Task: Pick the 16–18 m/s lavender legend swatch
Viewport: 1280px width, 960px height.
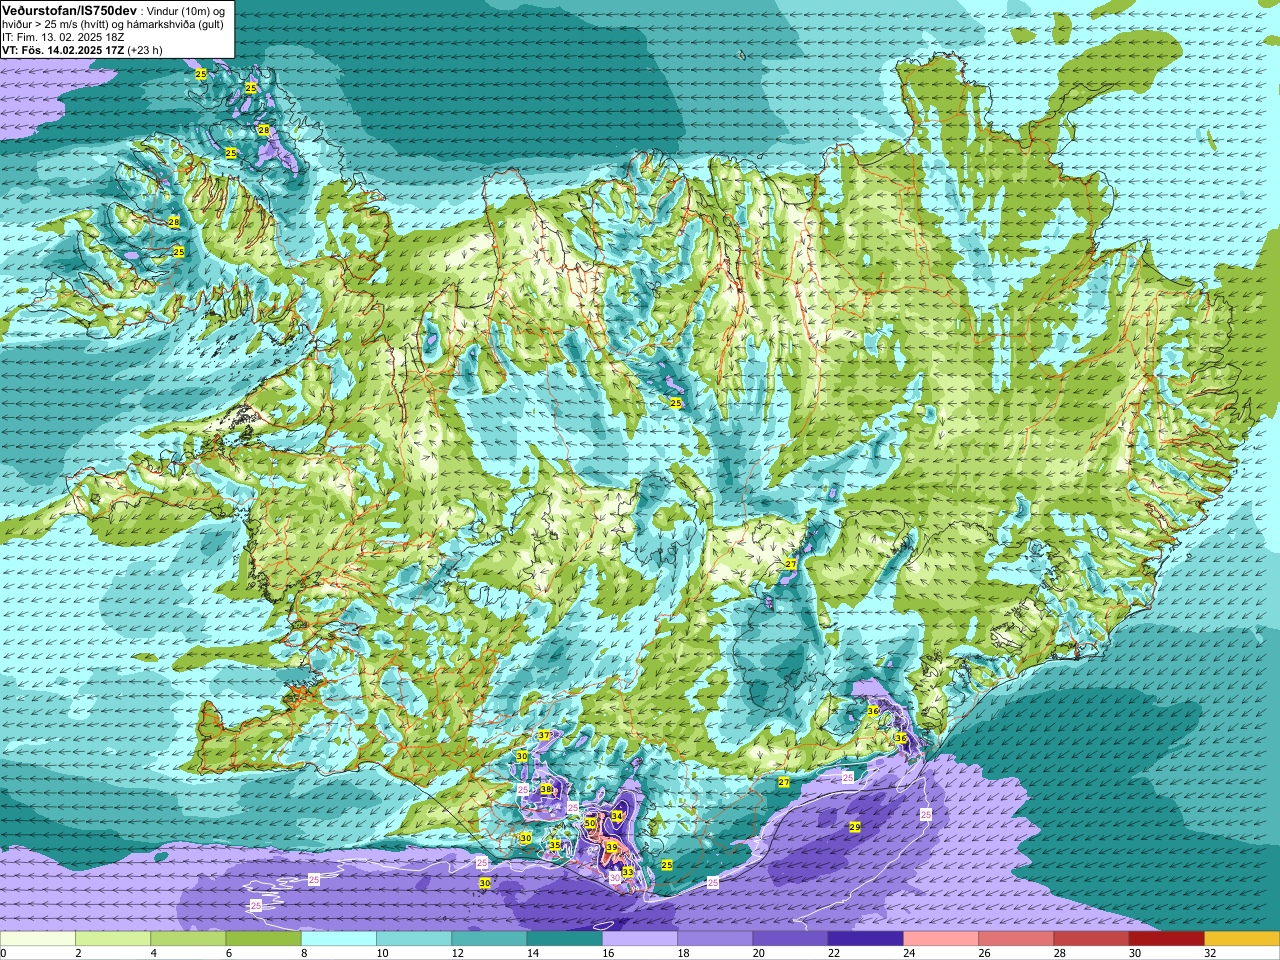Action: (640, 939)
